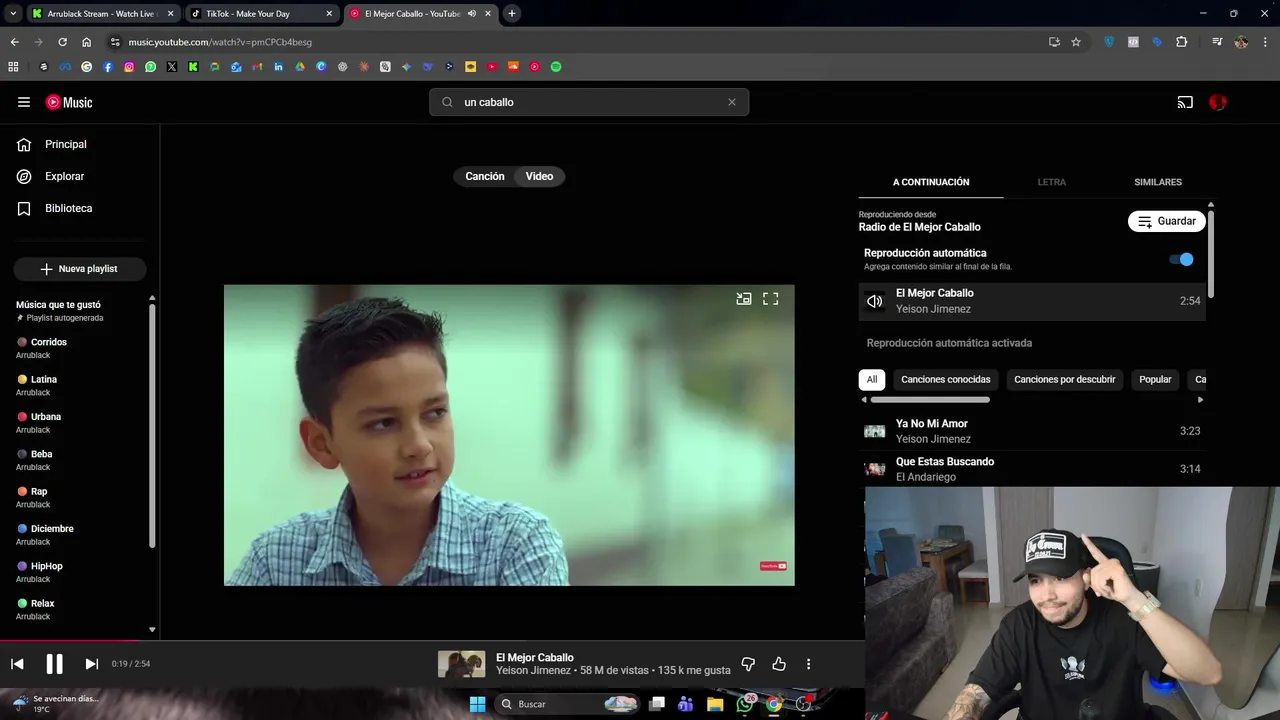Image resolution: width=1280 pixels, height=720 pixels.
Task: Open the account avatar menu
Action: pyautogui.click(x=1218, y=102)
